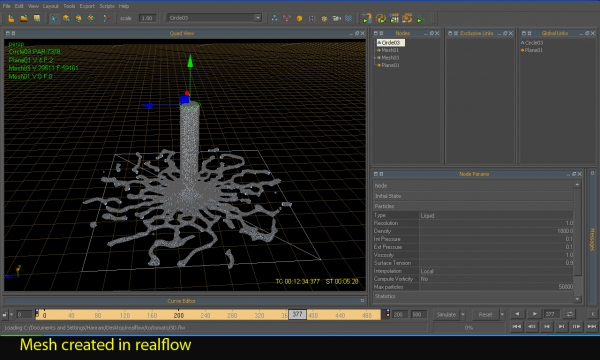Click the Simulate button
This screenshot has width=600, height=360.
pyautogui.click(x=446, y=314)
